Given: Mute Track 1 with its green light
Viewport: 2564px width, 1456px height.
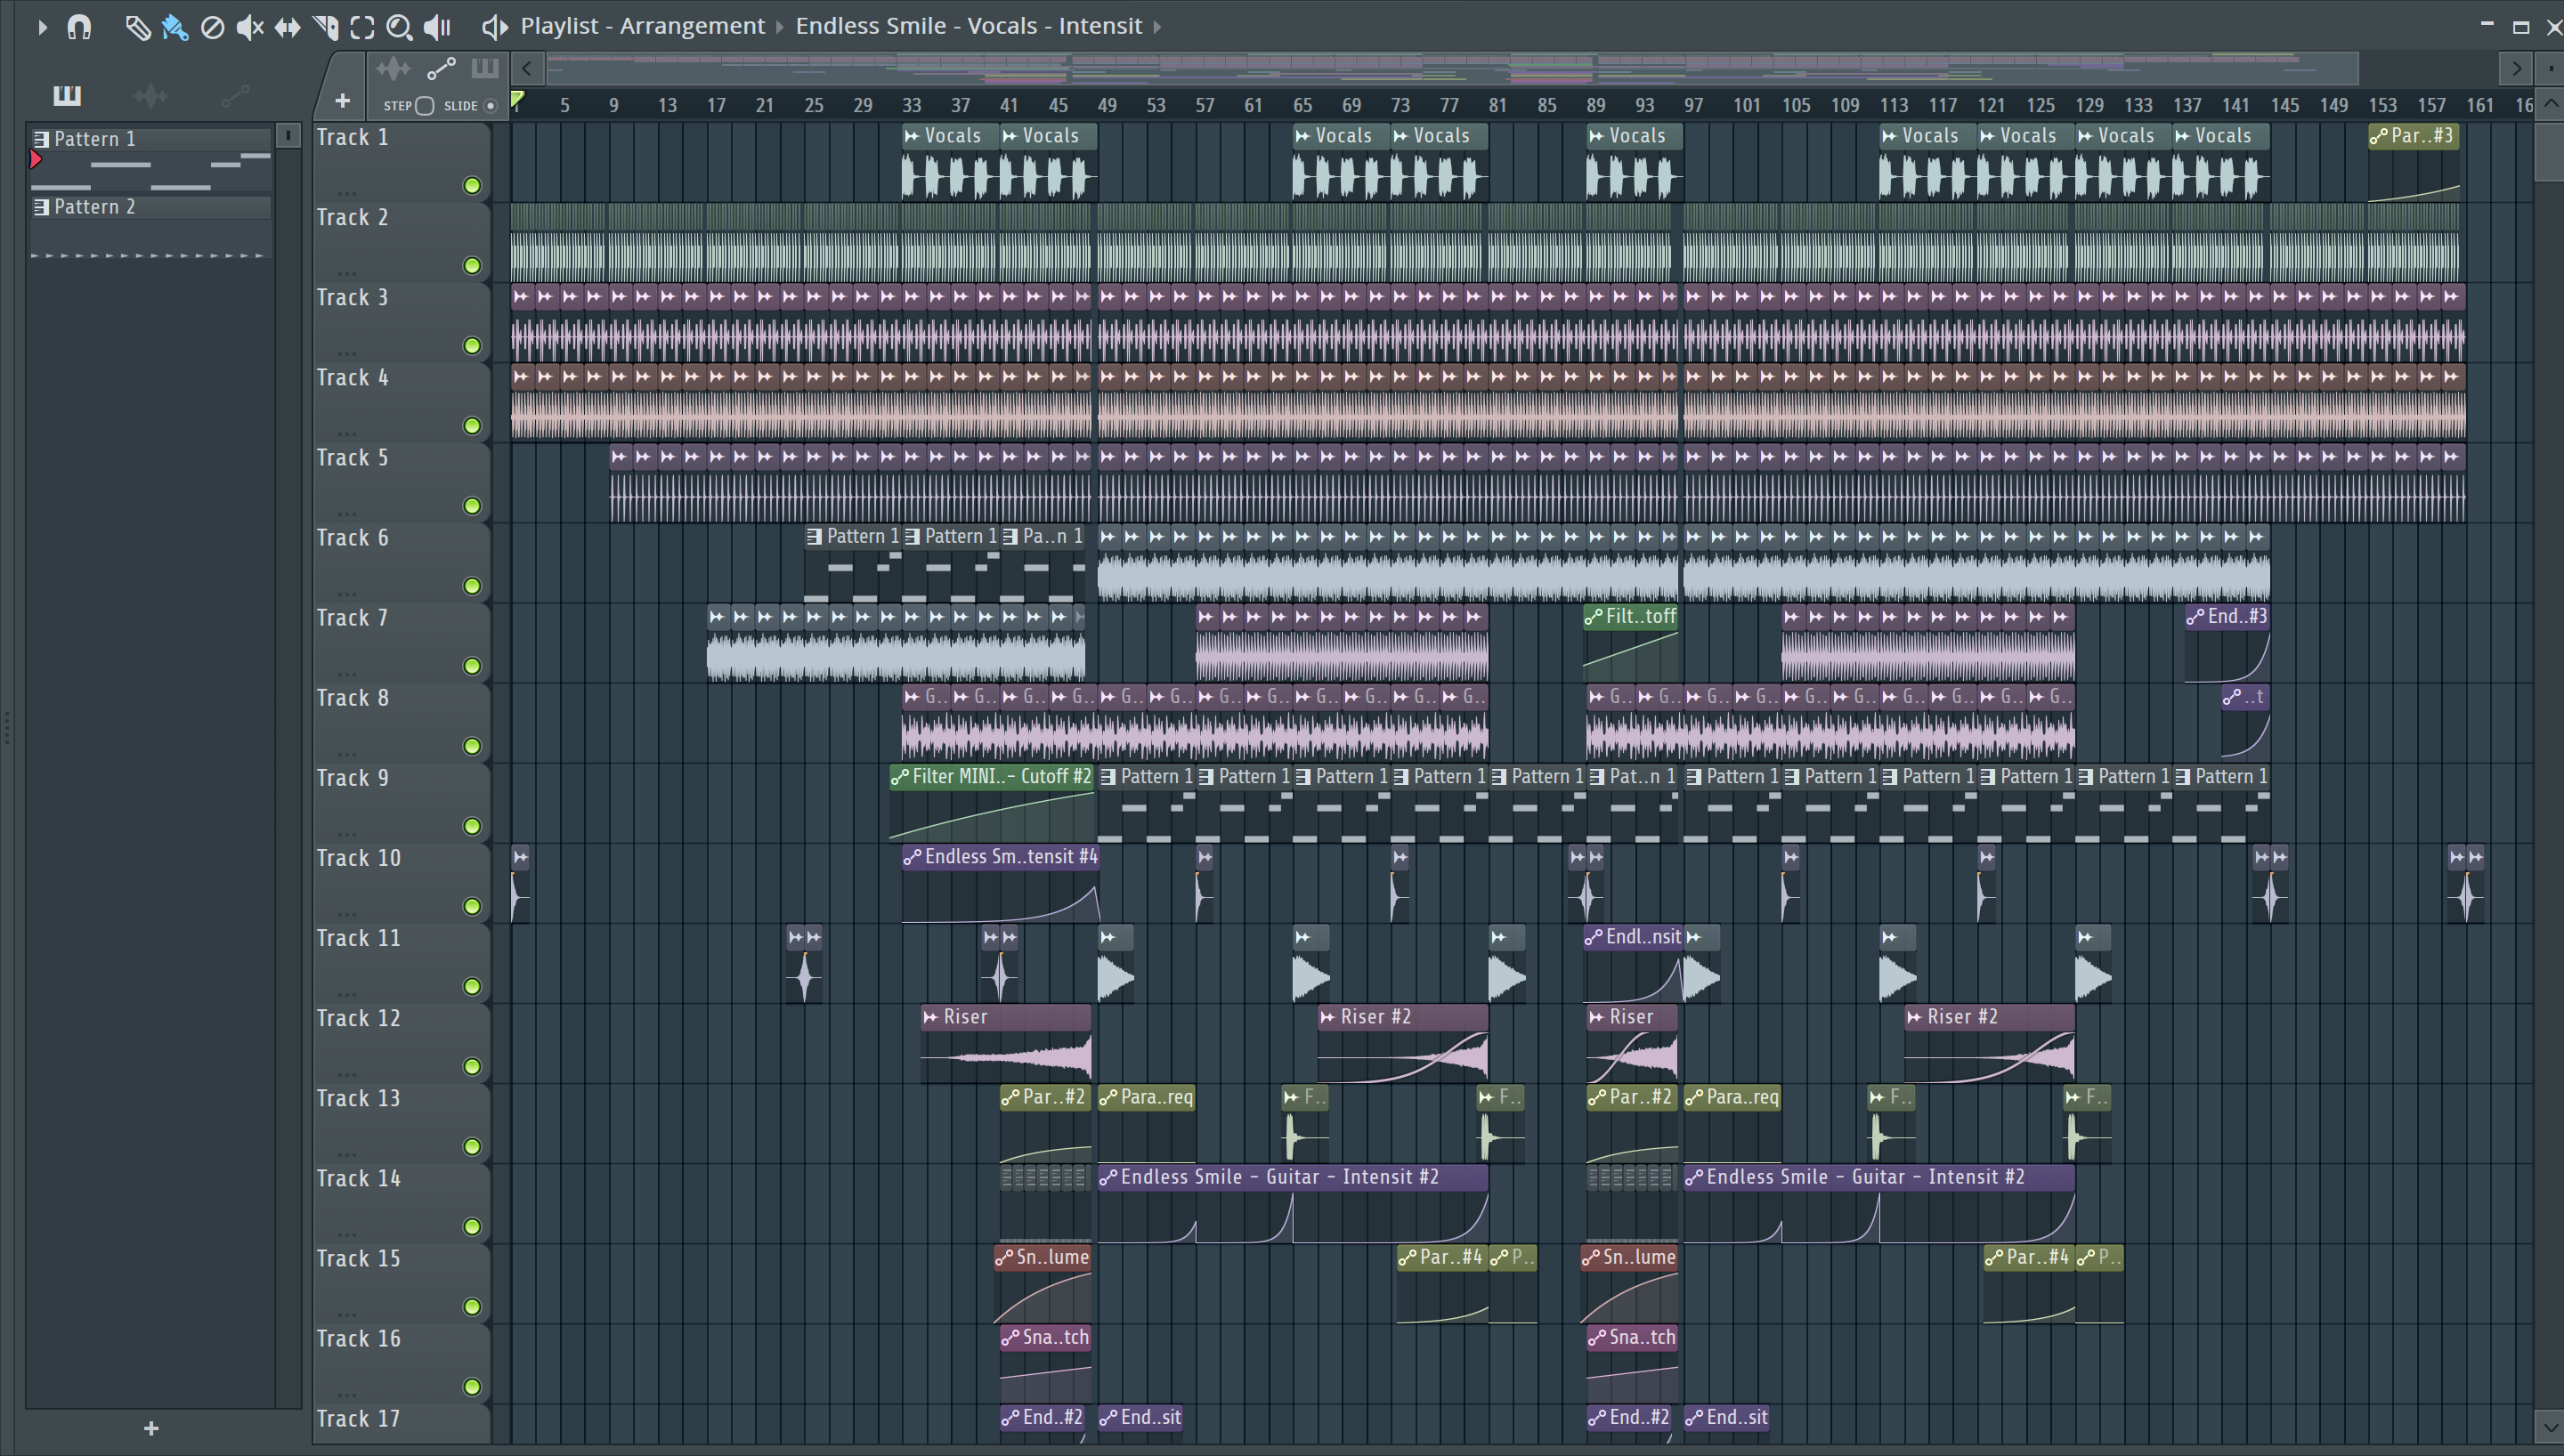Looking at the screenshot, I should (472, 186).
